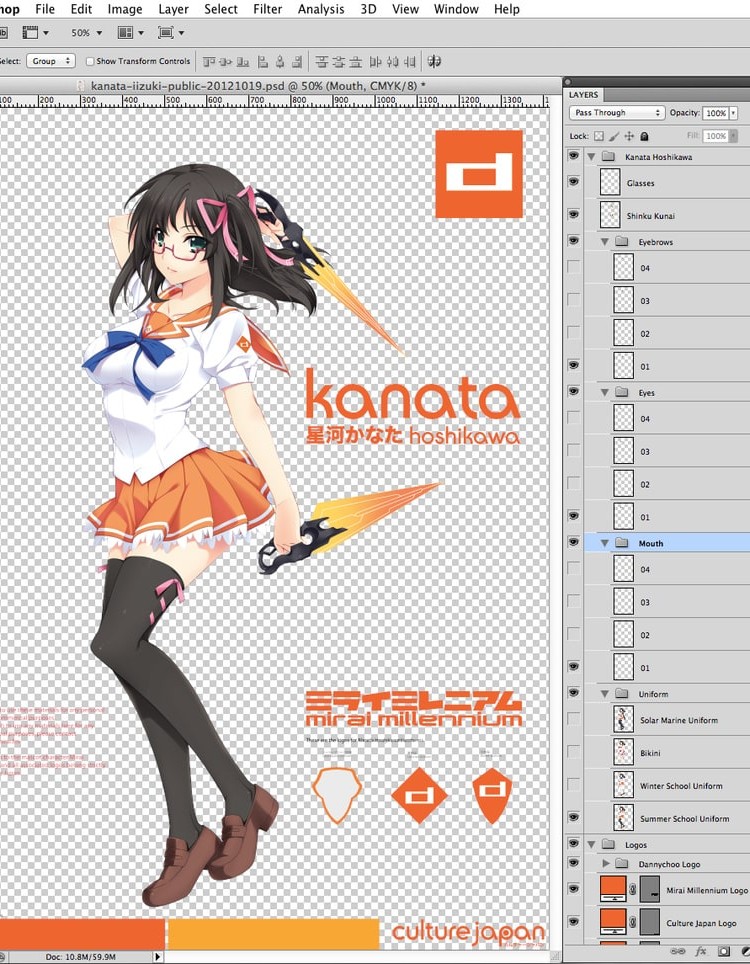Toggle Lock position icon
The width and height of the screenshot is (750, 964).
[x=629, y=136]
